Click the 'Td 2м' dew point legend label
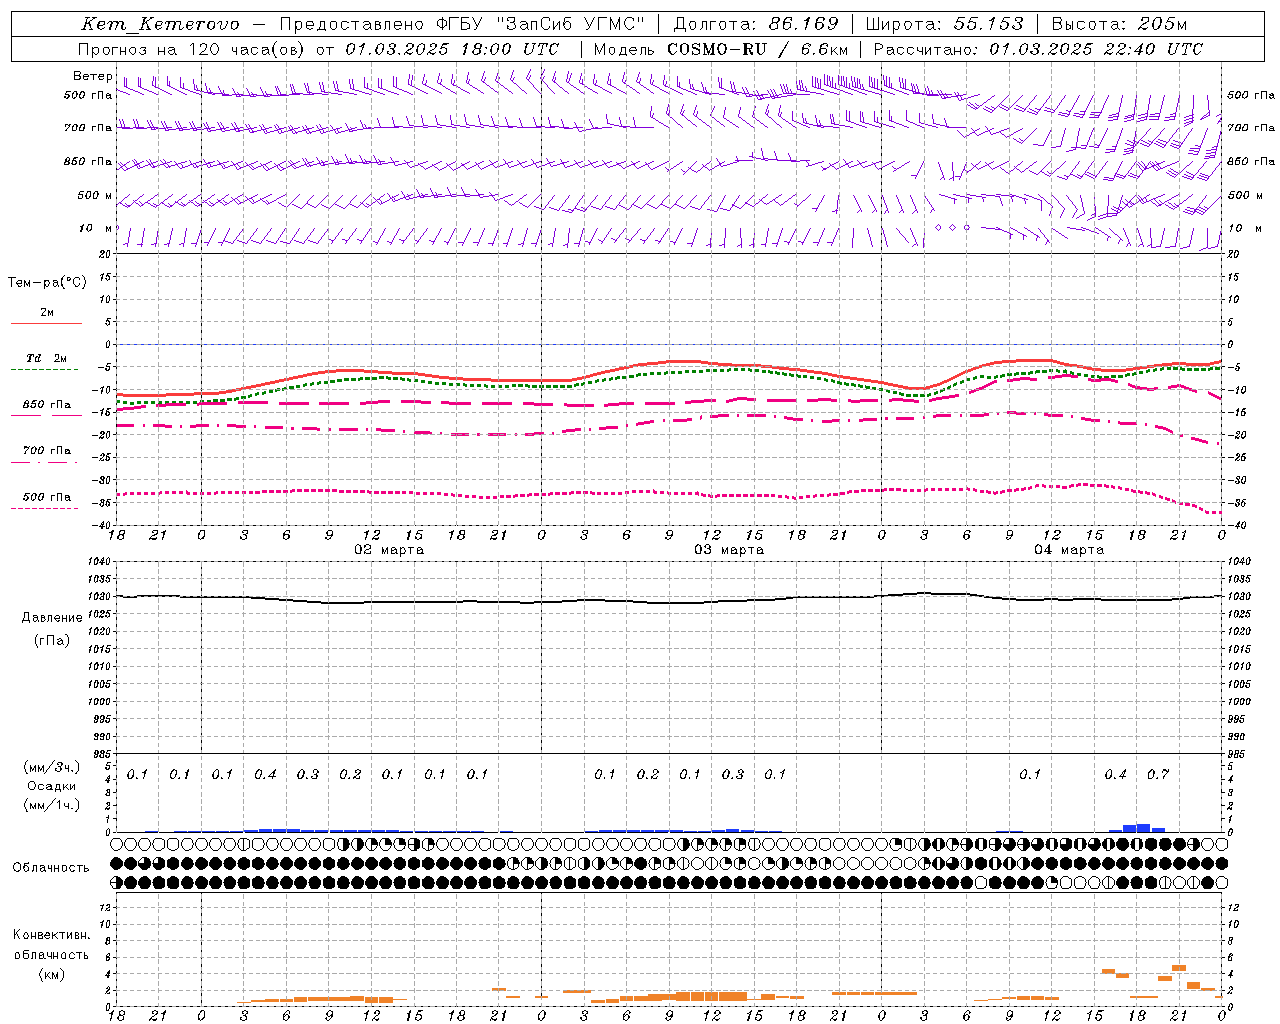 (x=47, y=358)
